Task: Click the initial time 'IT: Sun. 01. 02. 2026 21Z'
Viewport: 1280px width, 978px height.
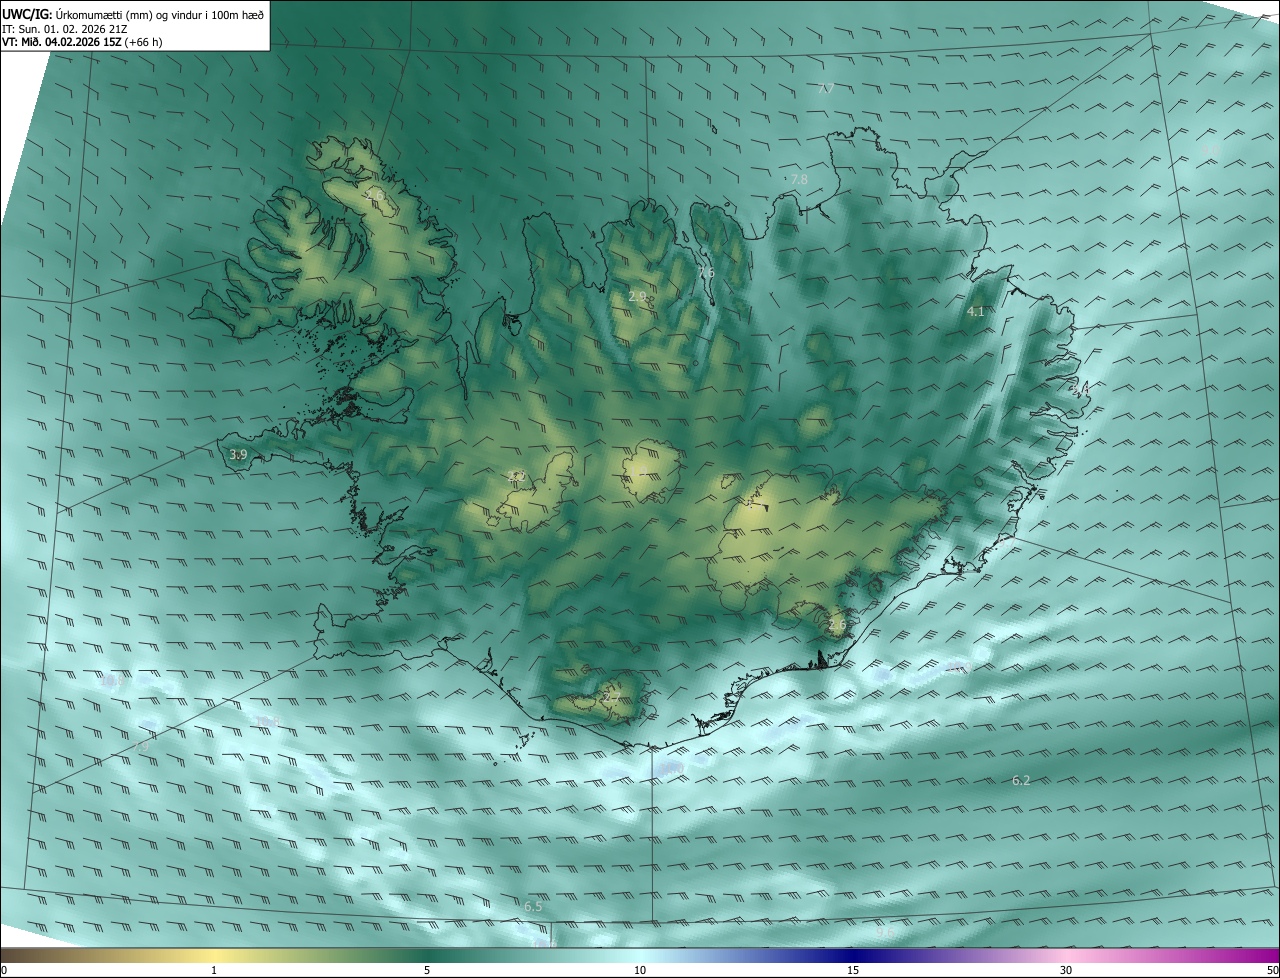Action: [x=67, y=28]
